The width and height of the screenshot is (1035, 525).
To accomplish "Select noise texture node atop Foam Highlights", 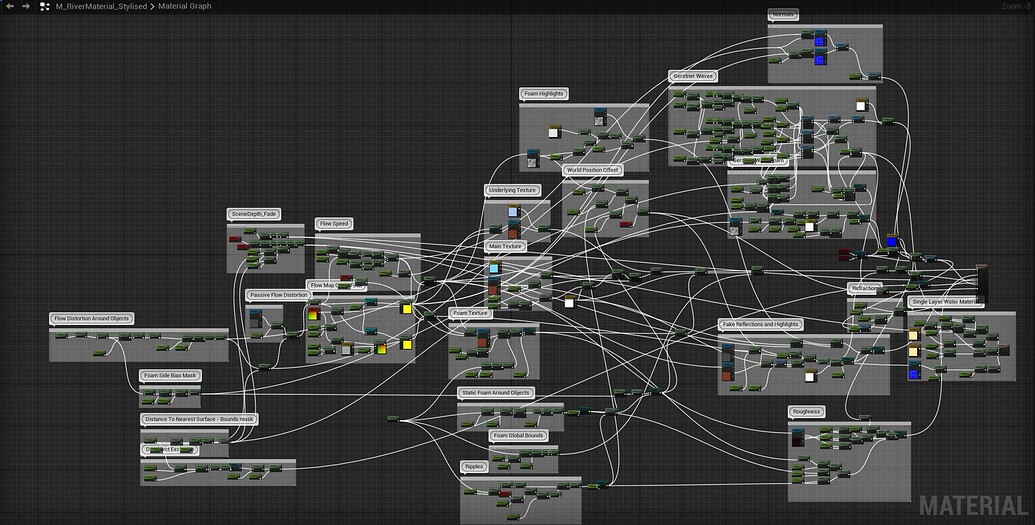I will [599, 118].
